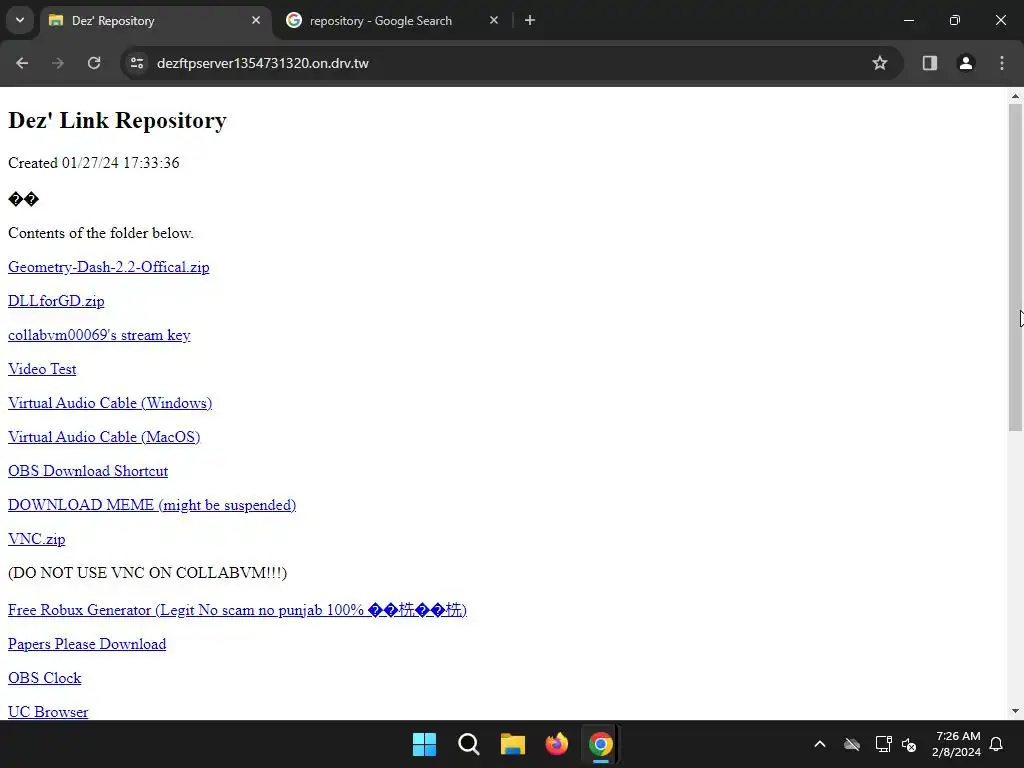Open the Video Test link

coord(42,369)
